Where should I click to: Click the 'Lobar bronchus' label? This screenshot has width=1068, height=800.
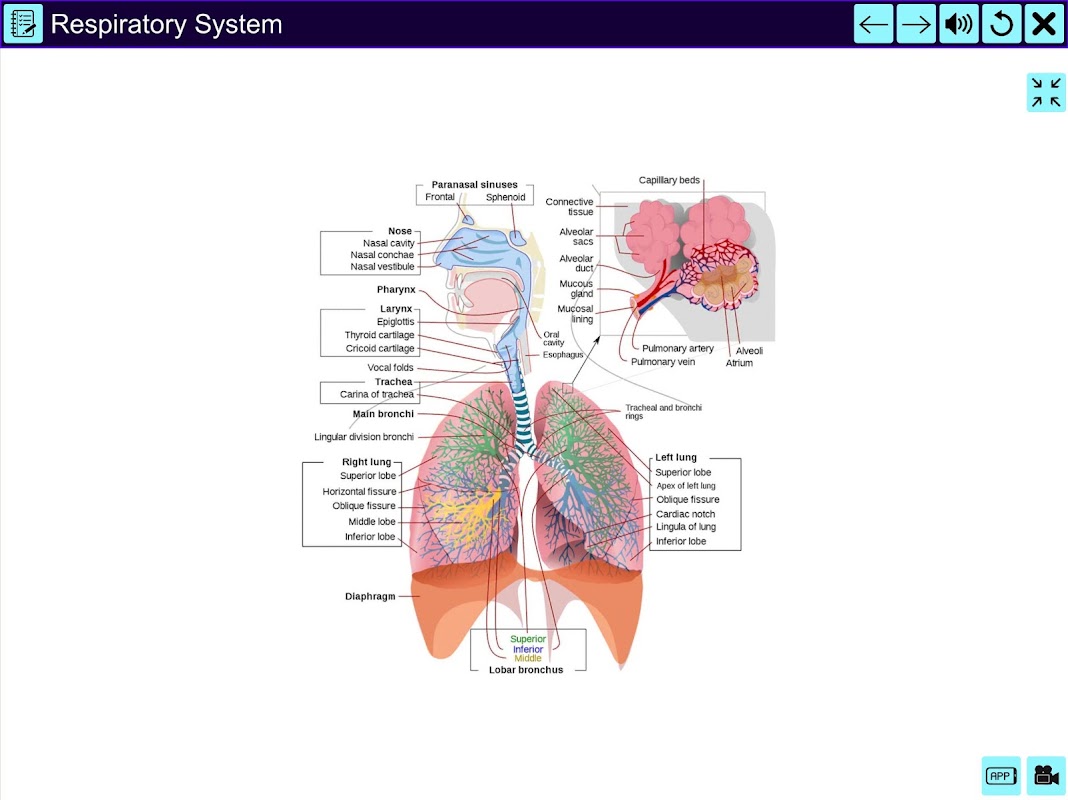(x=526, y=670)
